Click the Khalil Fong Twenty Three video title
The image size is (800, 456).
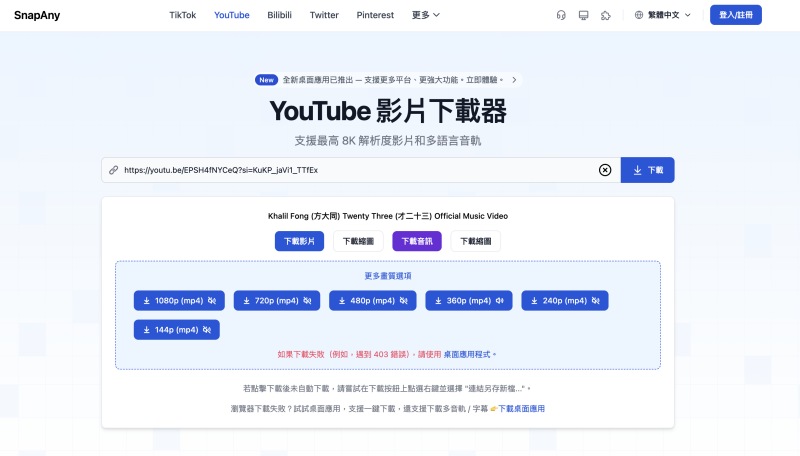(x=388, y=216)
